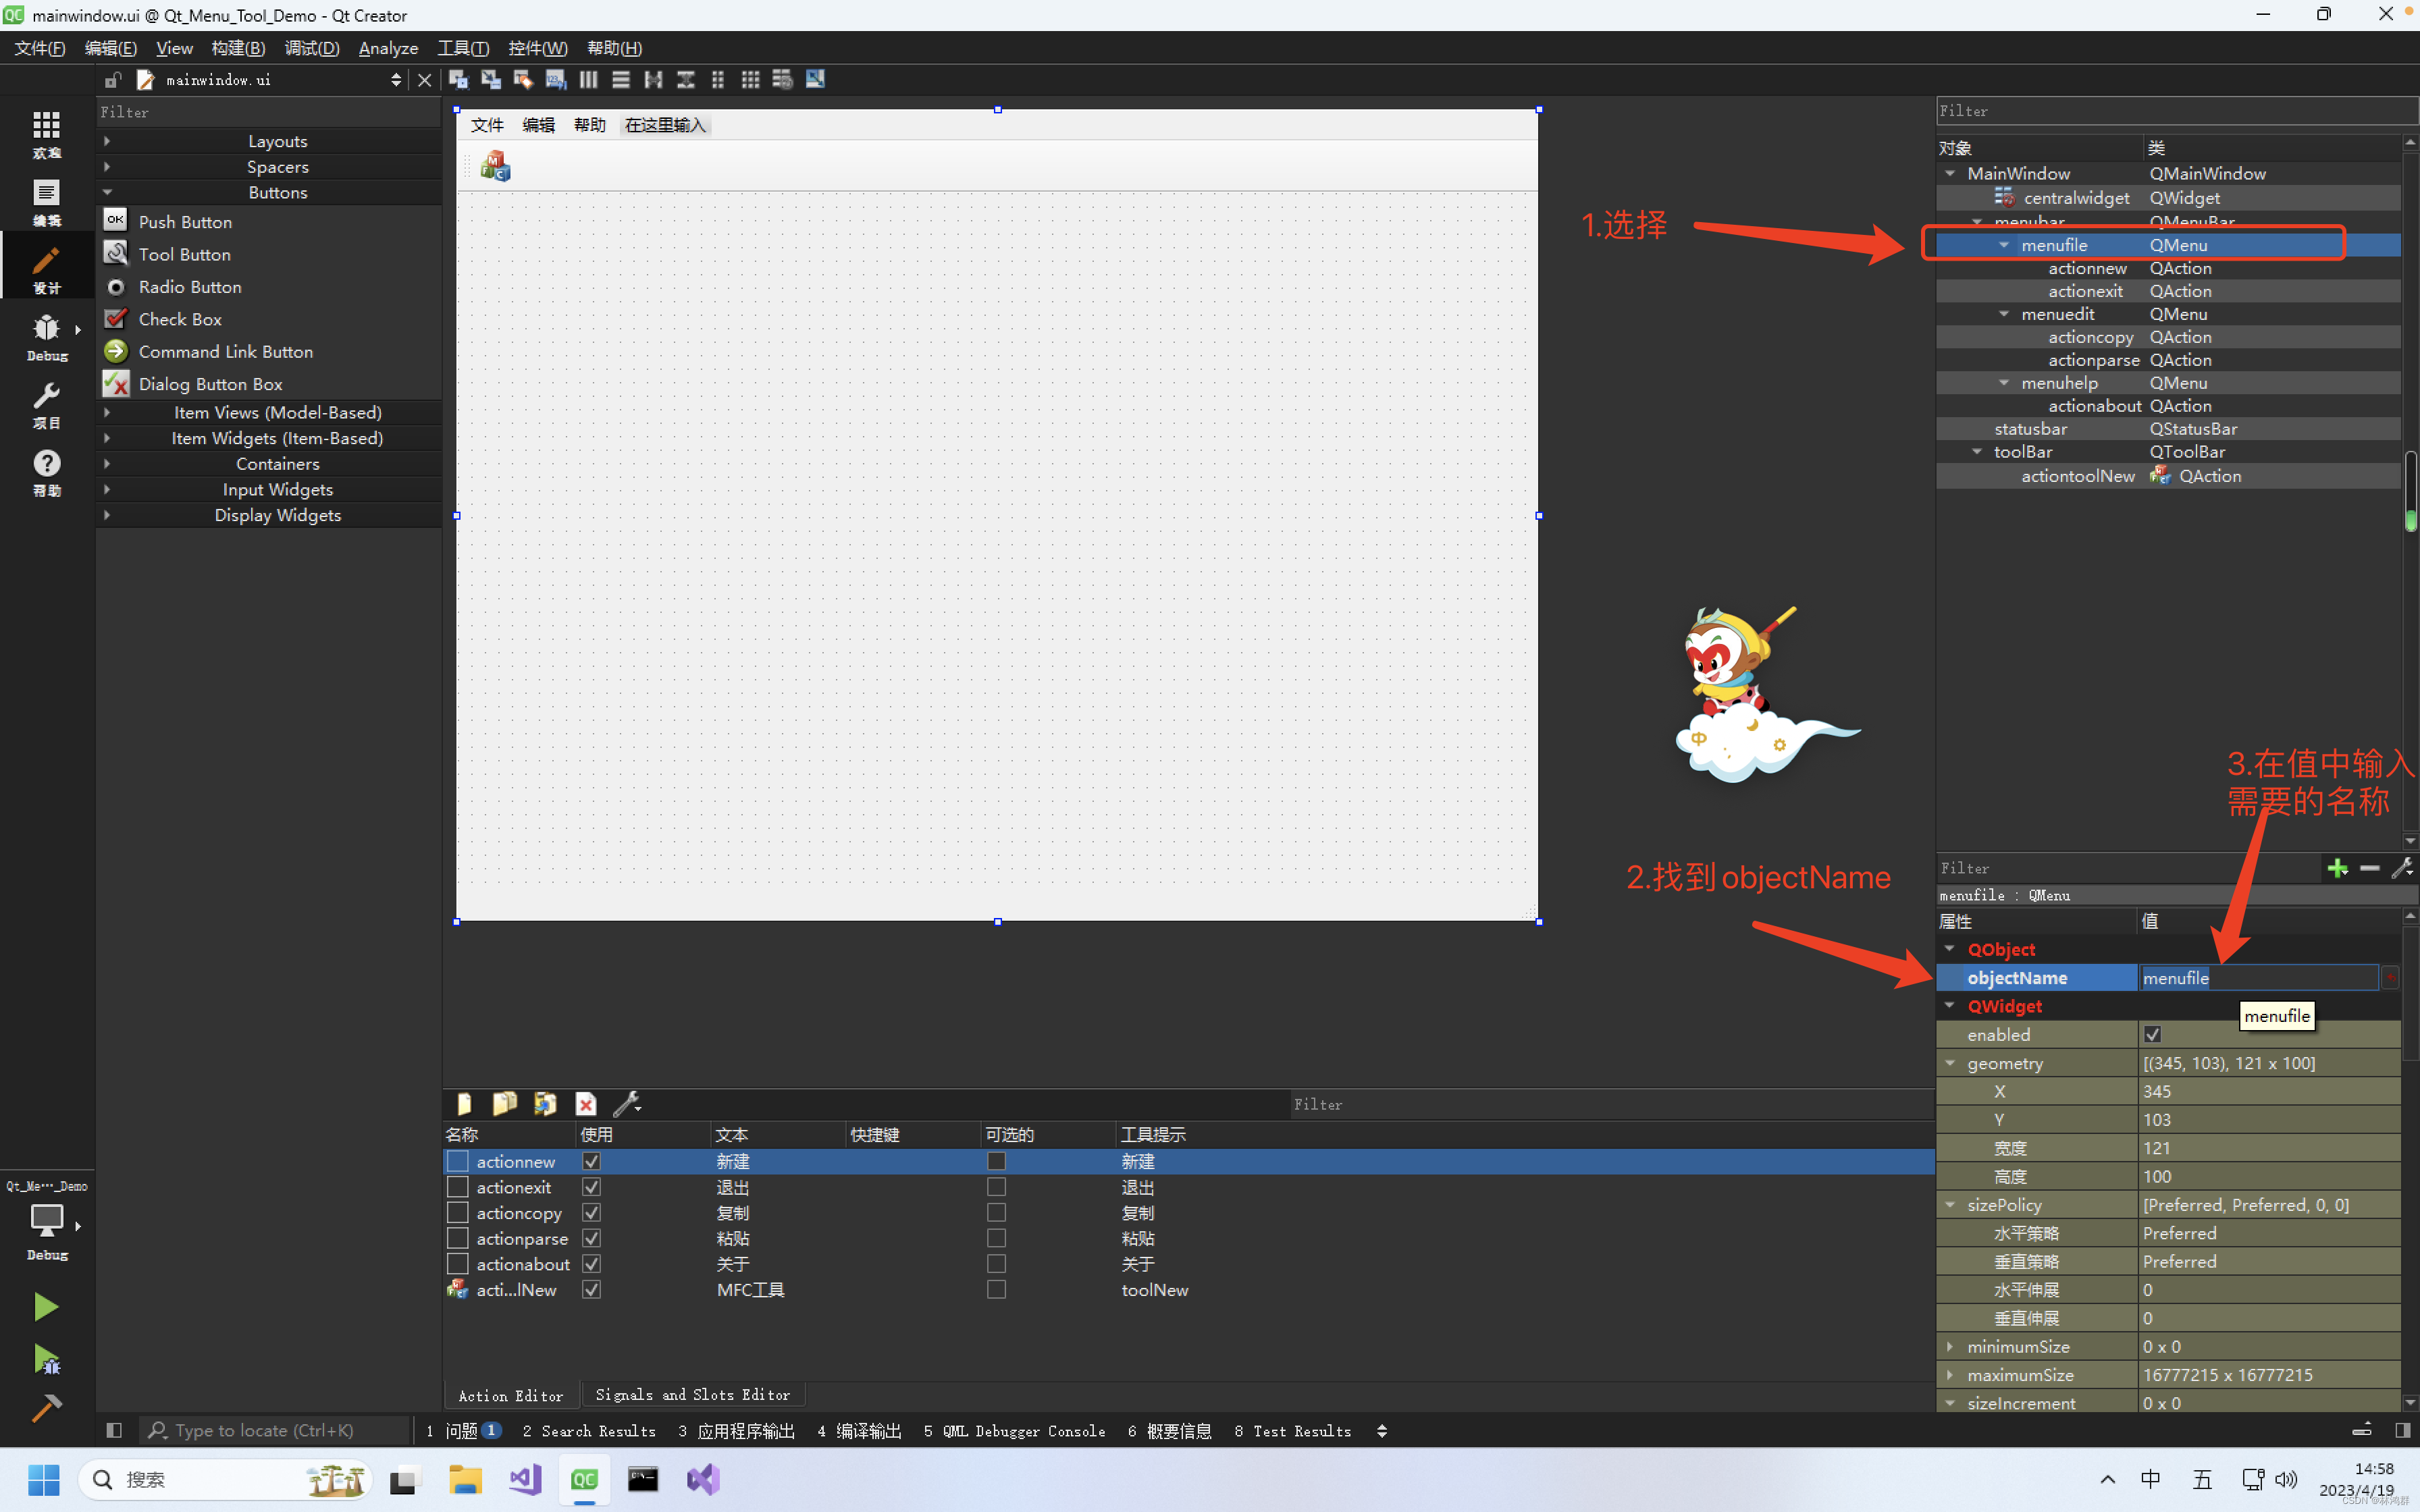Click the Edit Widgets mode icon

[x=458, y=79]
